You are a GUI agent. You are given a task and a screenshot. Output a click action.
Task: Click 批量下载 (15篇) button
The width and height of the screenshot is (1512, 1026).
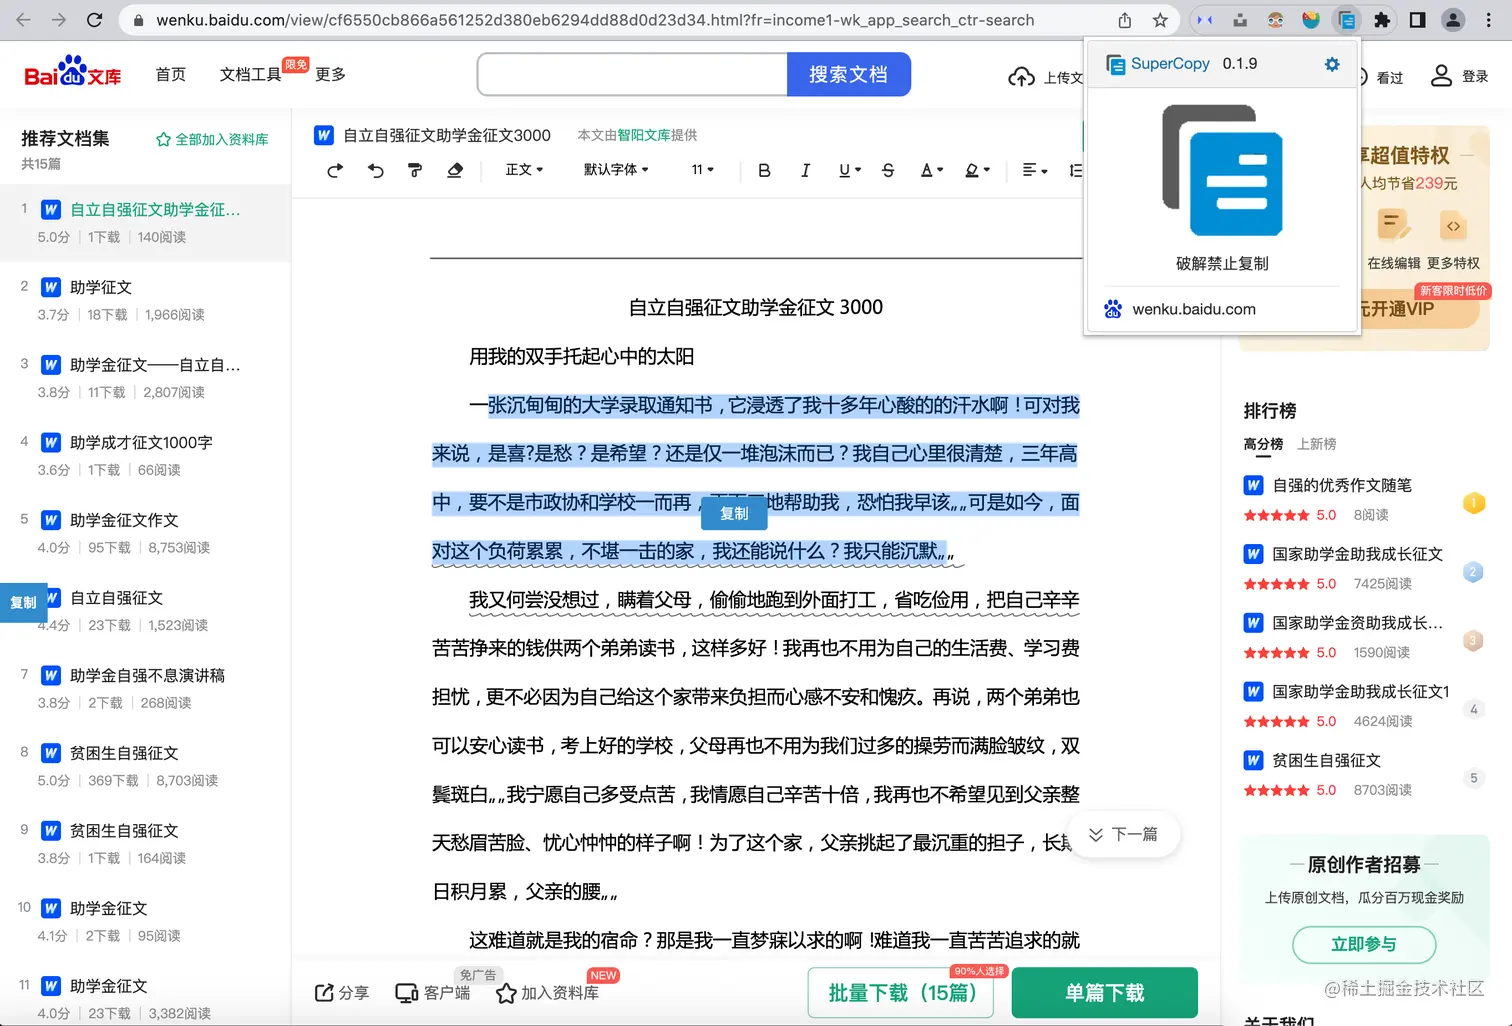click(x=902, y=992)
